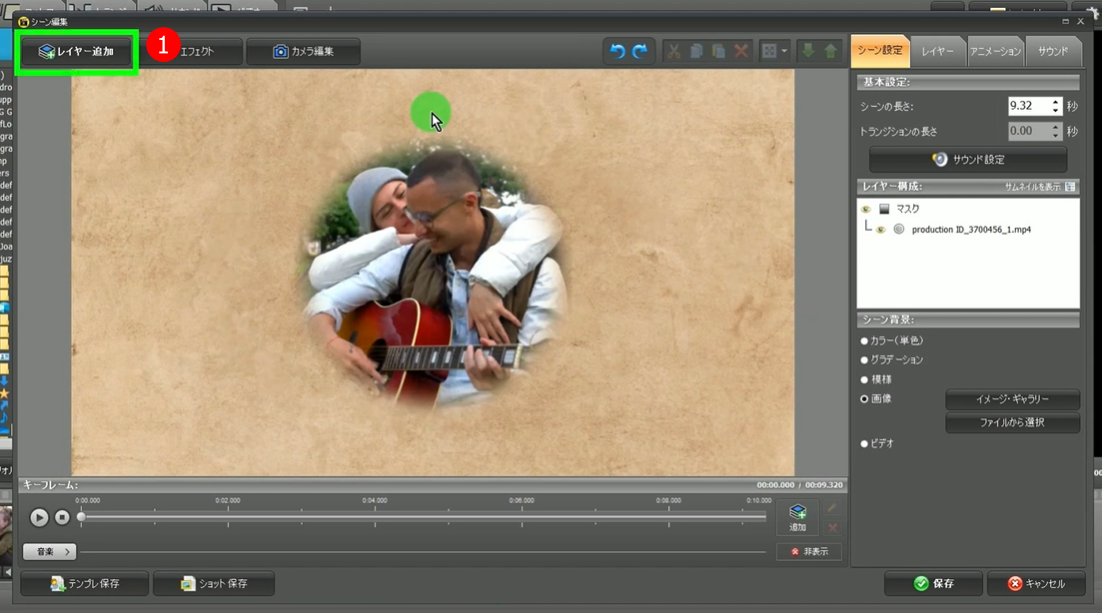This screenshot has width=1102, height=613.
Task: Click the undo arrow icon
Action: (617, 51)
